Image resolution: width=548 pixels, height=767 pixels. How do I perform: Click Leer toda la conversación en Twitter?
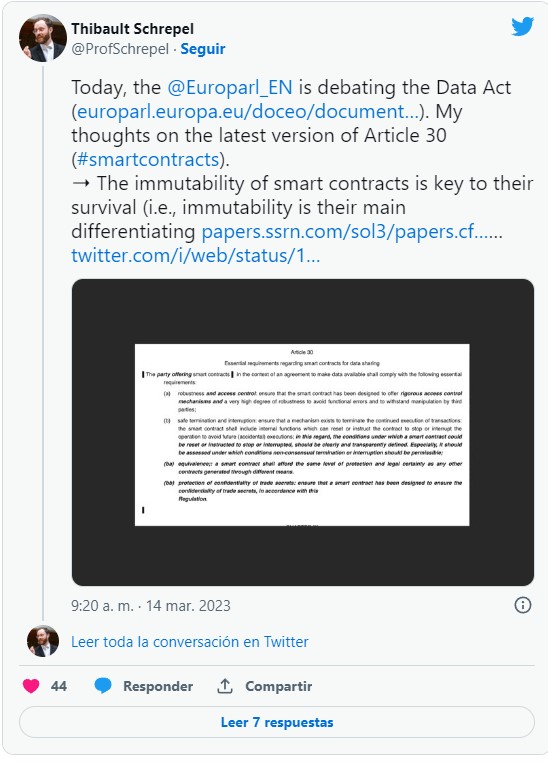190,641
